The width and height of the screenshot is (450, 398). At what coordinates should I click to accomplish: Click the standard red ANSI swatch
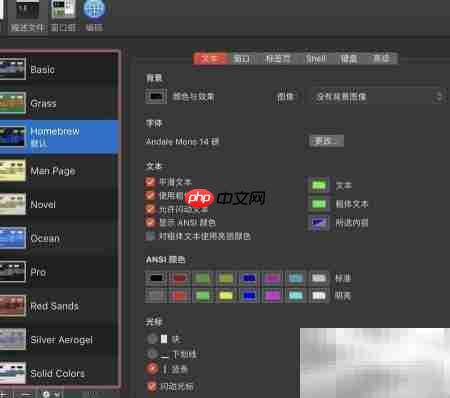tap(180, 278)
